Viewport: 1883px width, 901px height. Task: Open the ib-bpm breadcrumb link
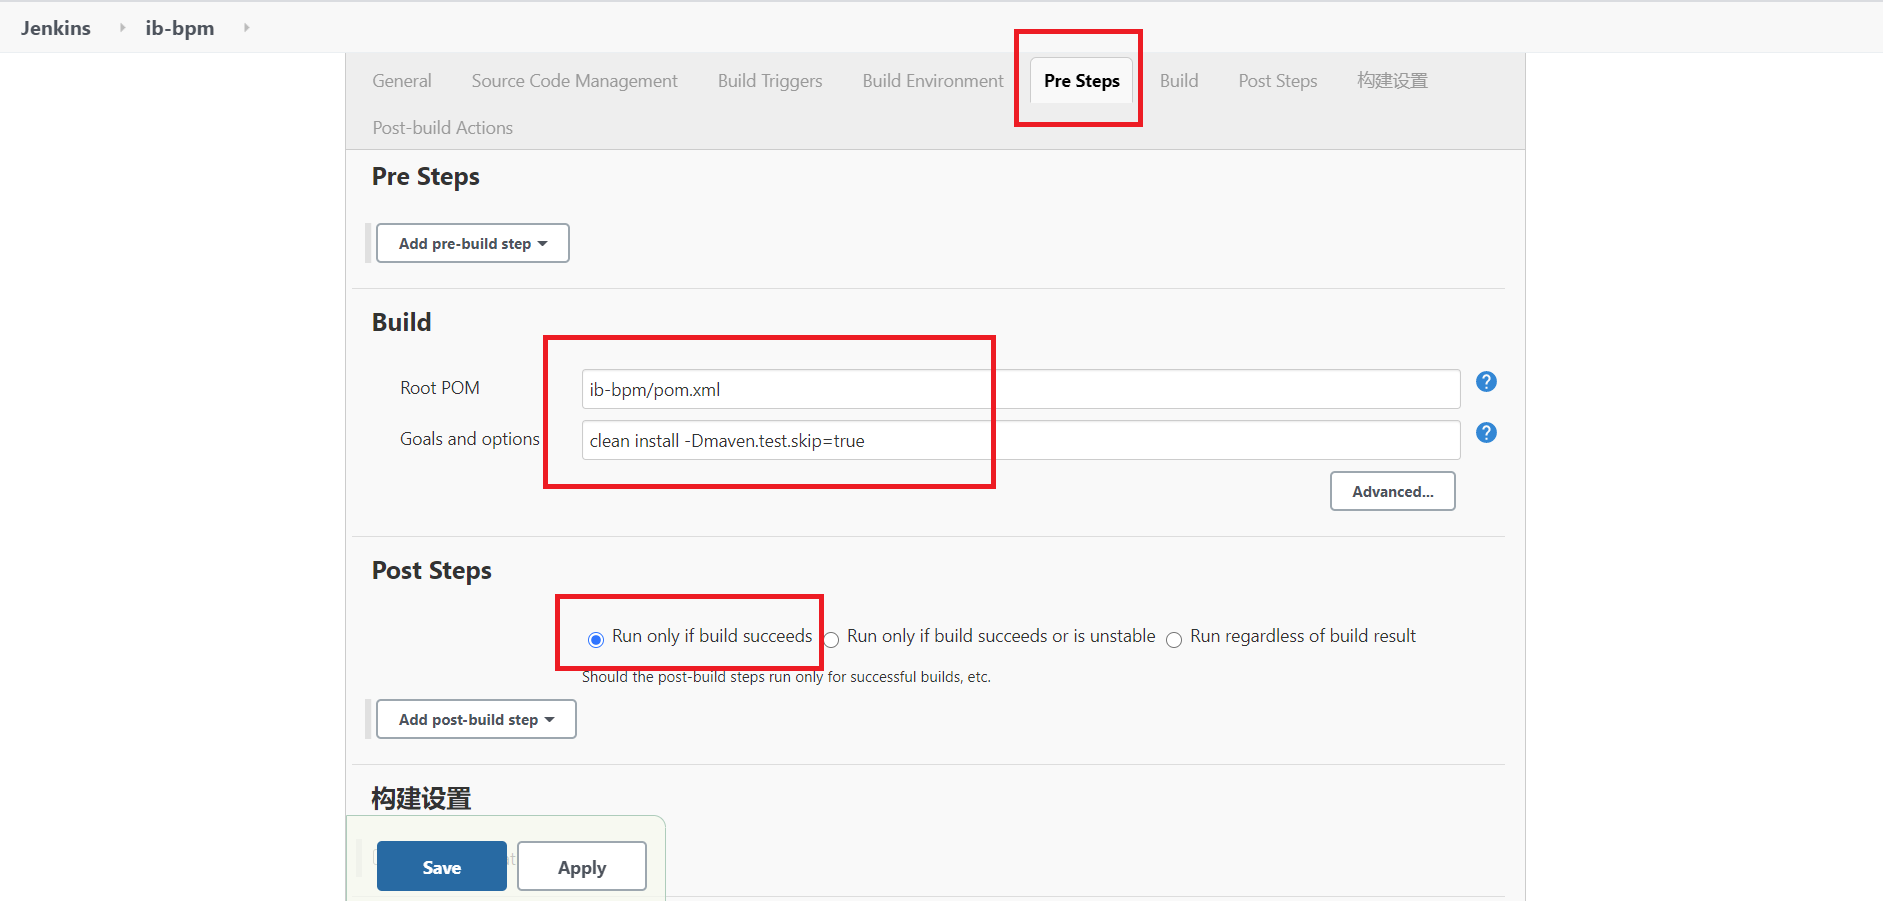pyautogui.click(x=180, y=28)
